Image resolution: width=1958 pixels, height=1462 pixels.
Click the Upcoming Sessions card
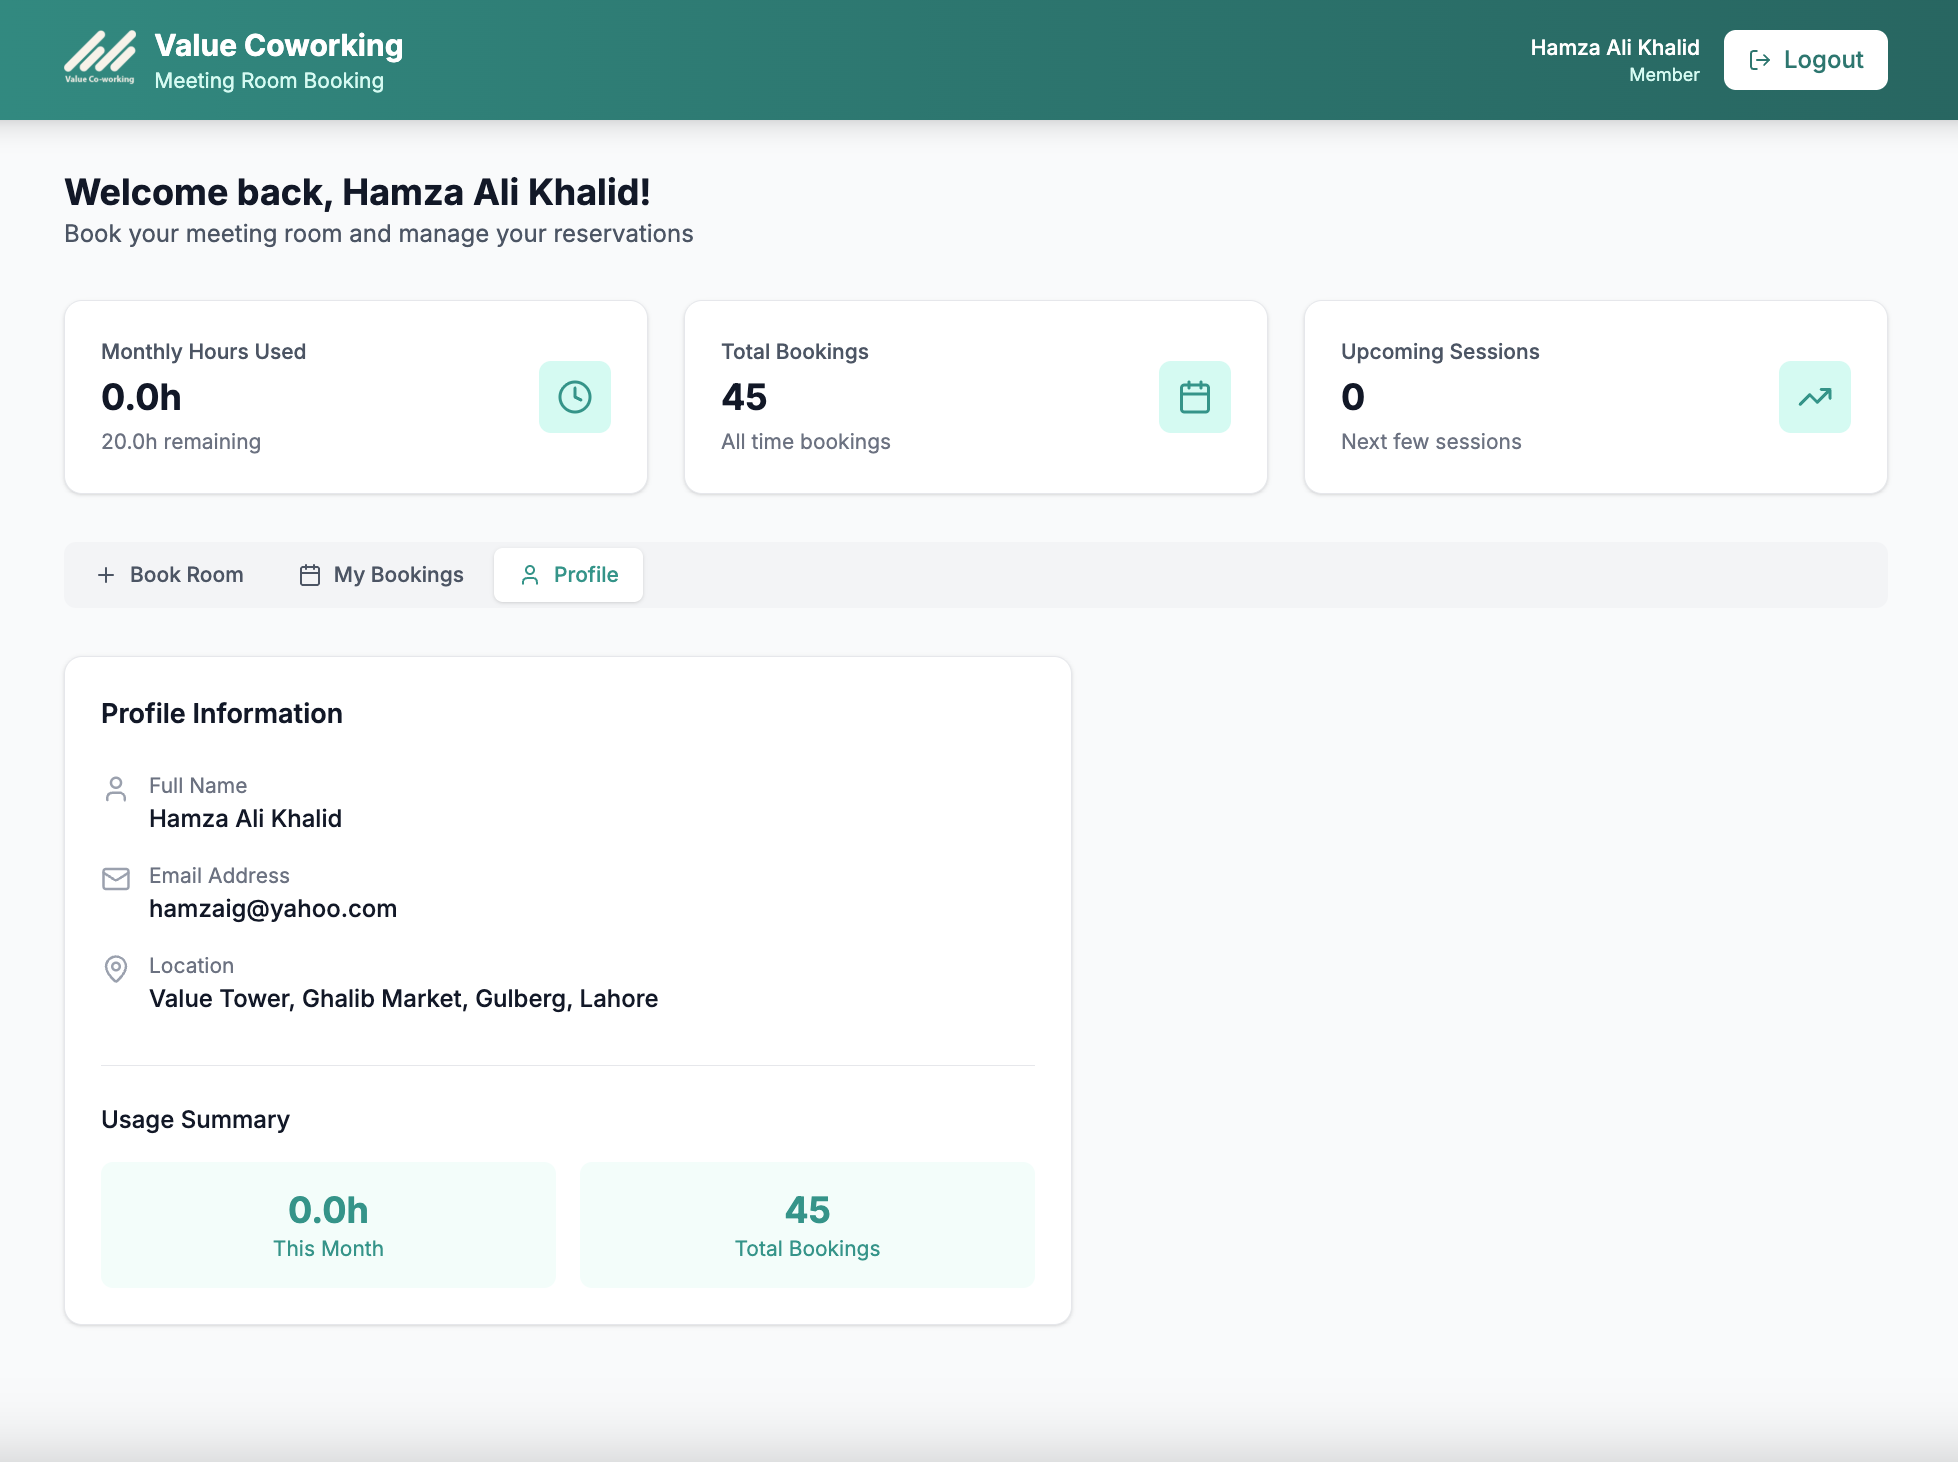[x=1595, y=397]
